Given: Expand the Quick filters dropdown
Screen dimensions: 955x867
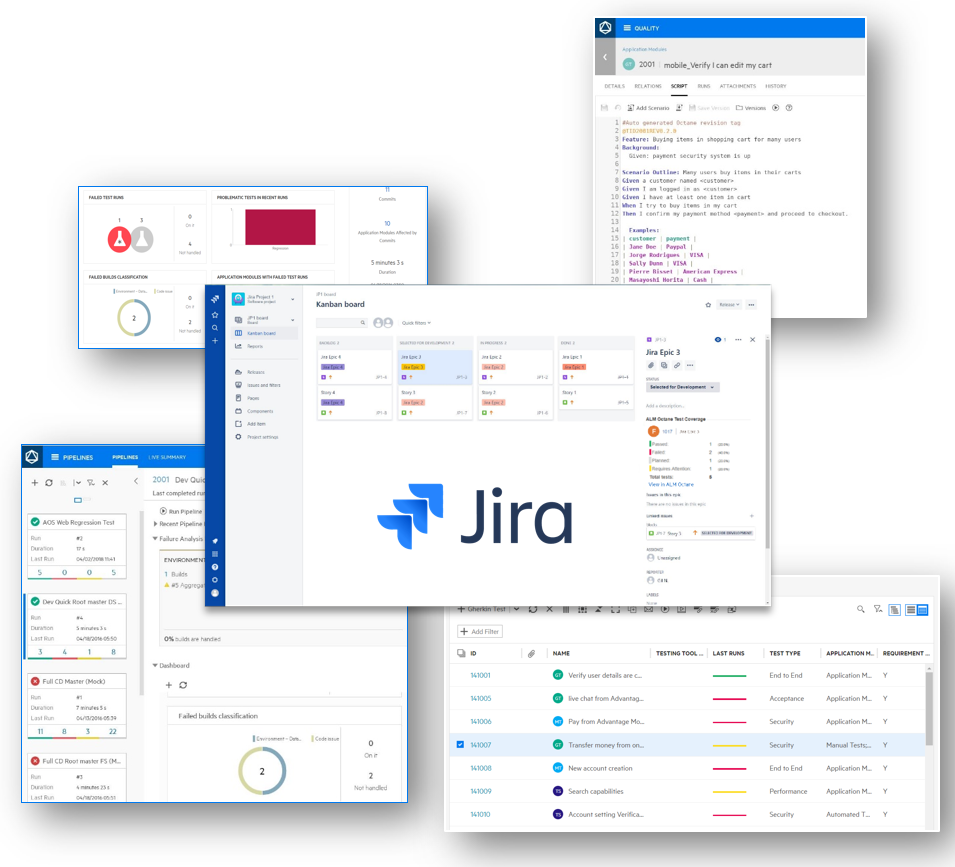Looking at the screenshot, I should click(x=417, y=323).
